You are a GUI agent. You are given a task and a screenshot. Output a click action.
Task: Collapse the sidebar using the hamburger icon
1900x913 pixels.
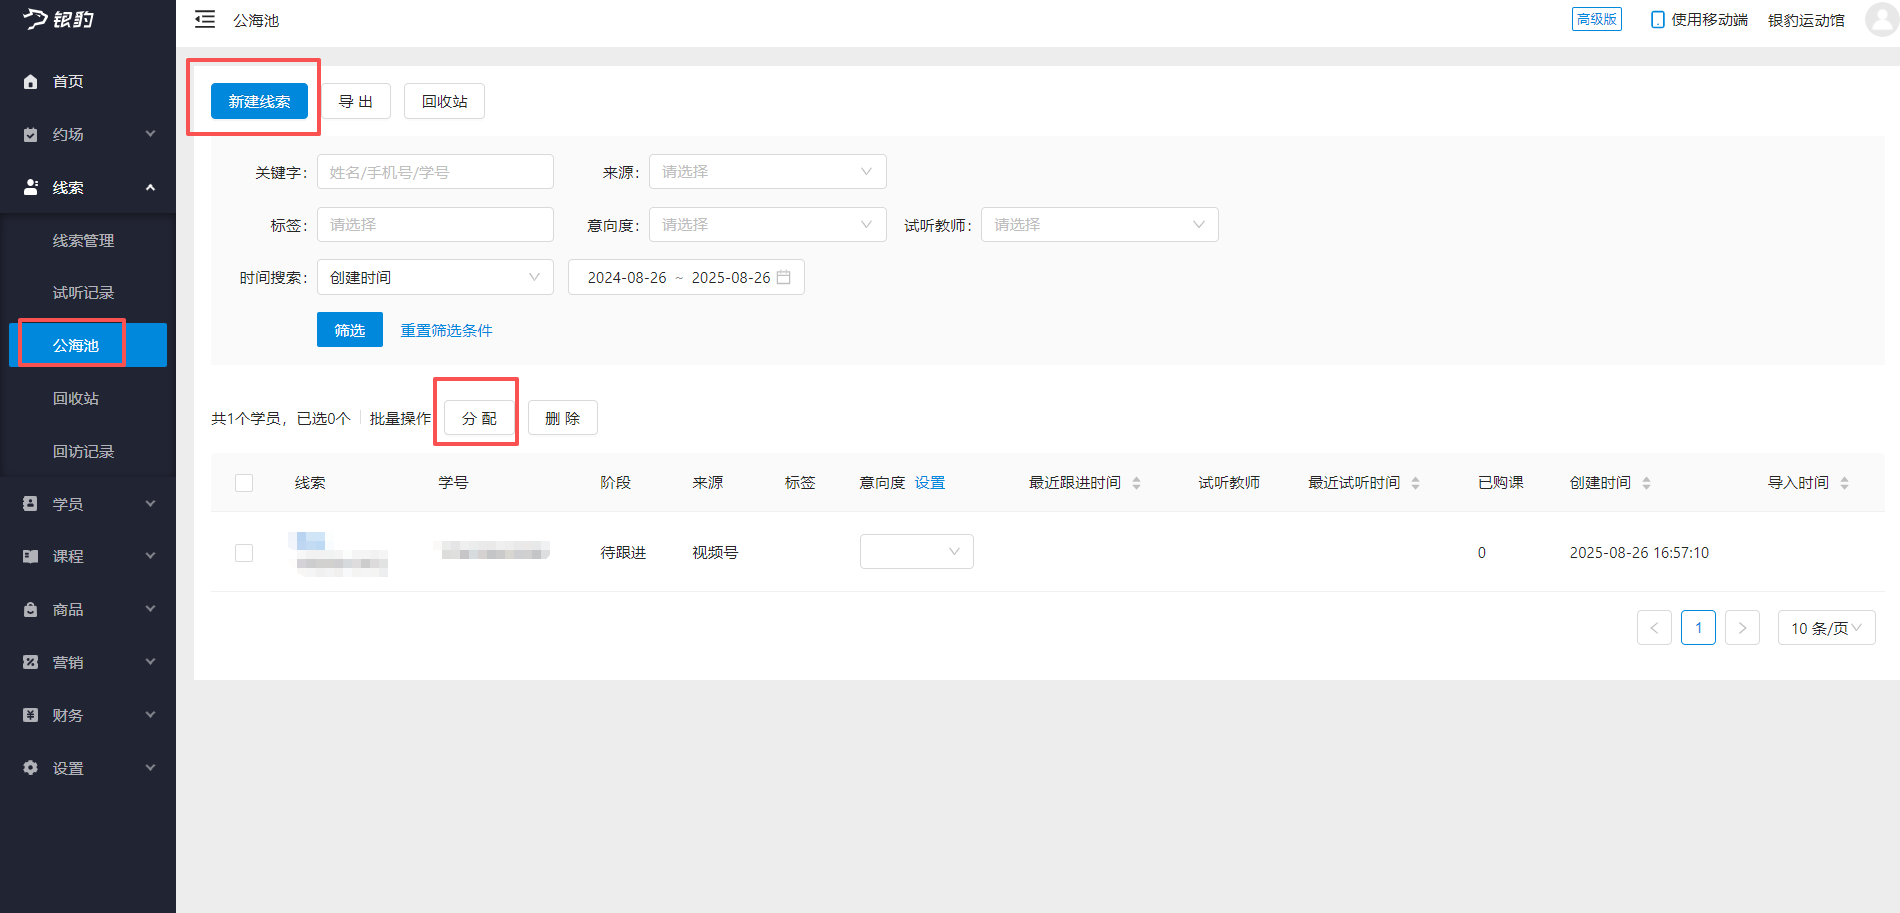[205, 19]
